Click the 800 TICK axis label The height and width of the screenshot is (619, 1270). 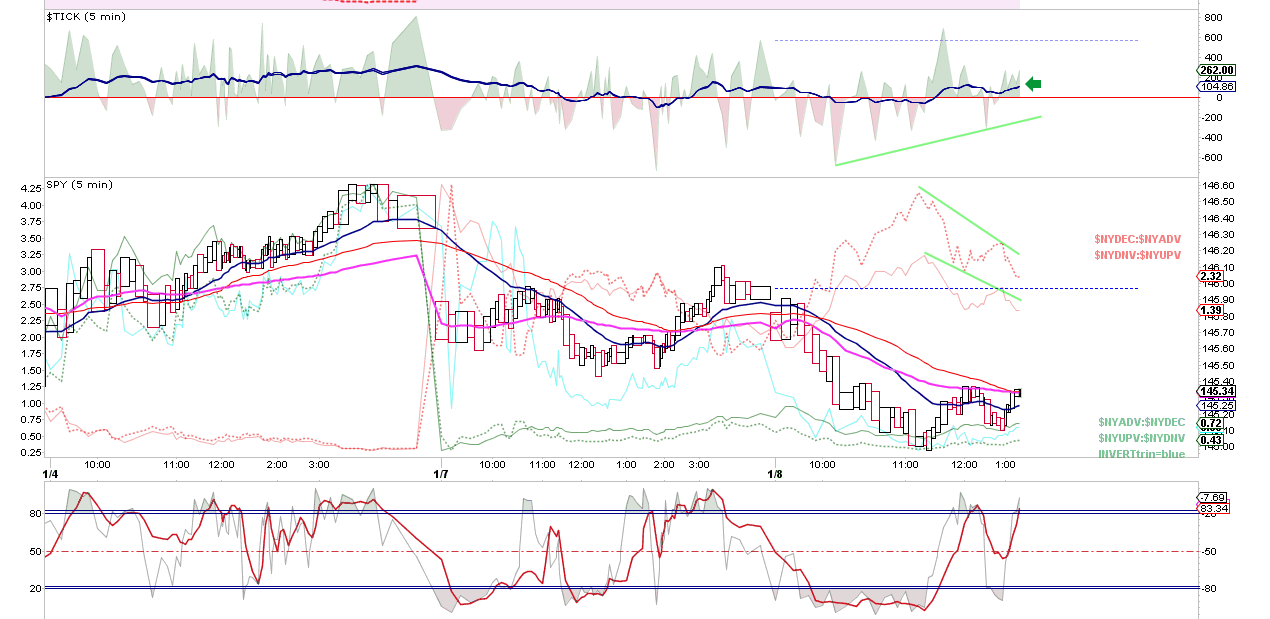tap(1213, 18)
